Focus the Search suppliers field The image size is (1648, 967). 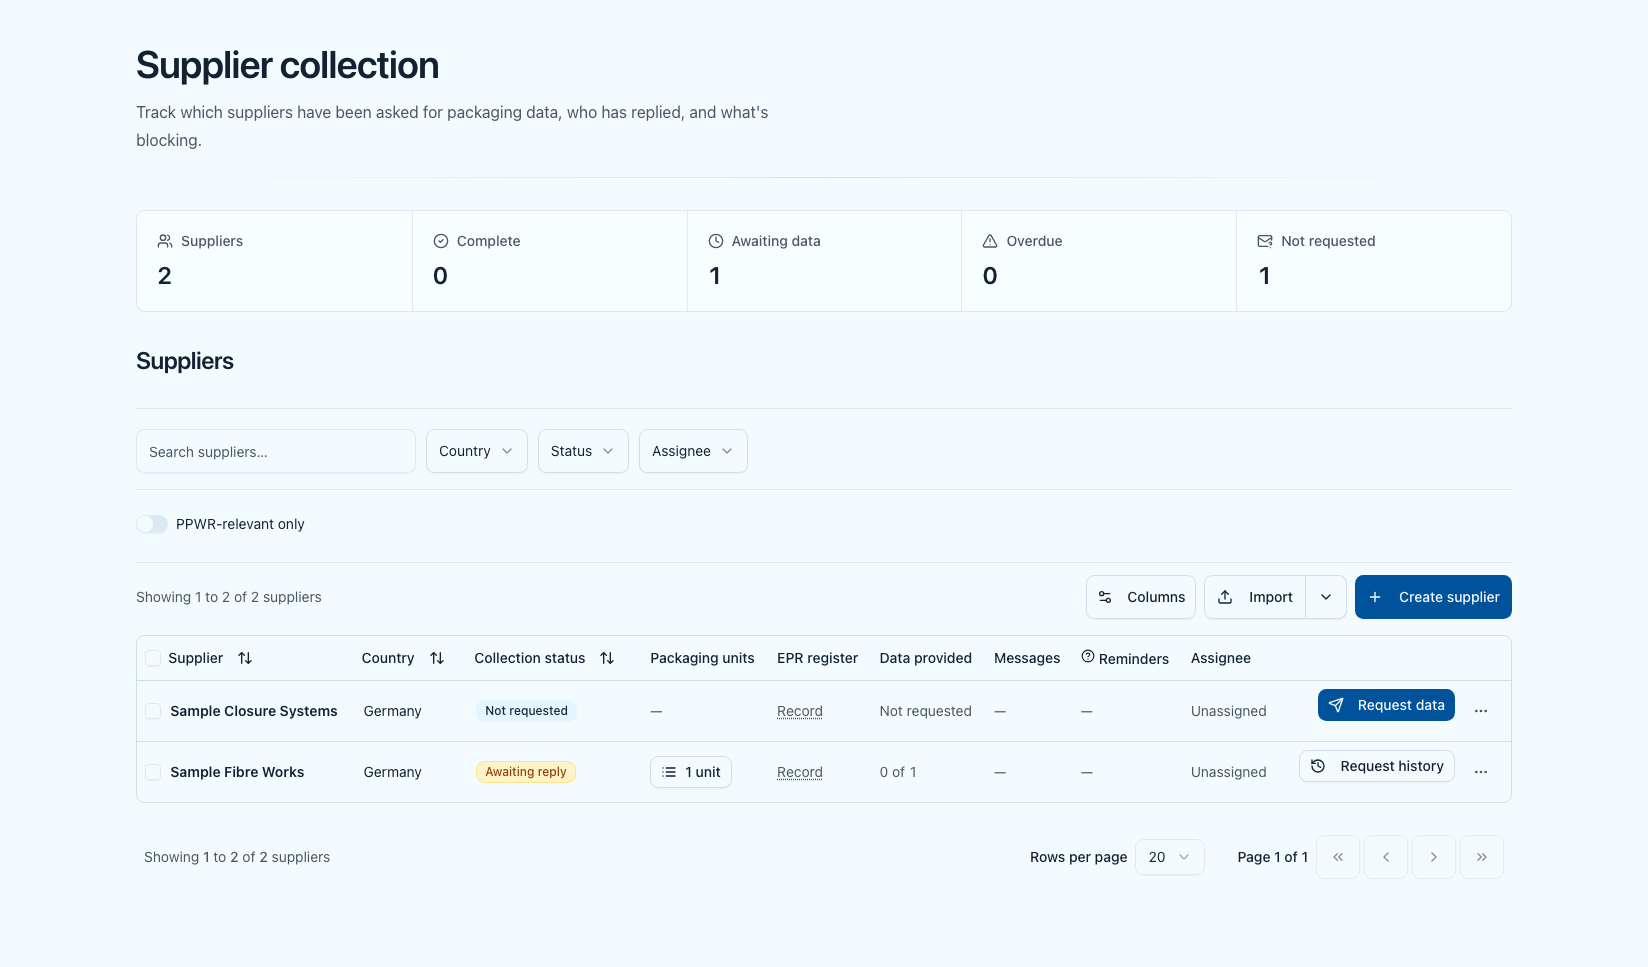276,451
